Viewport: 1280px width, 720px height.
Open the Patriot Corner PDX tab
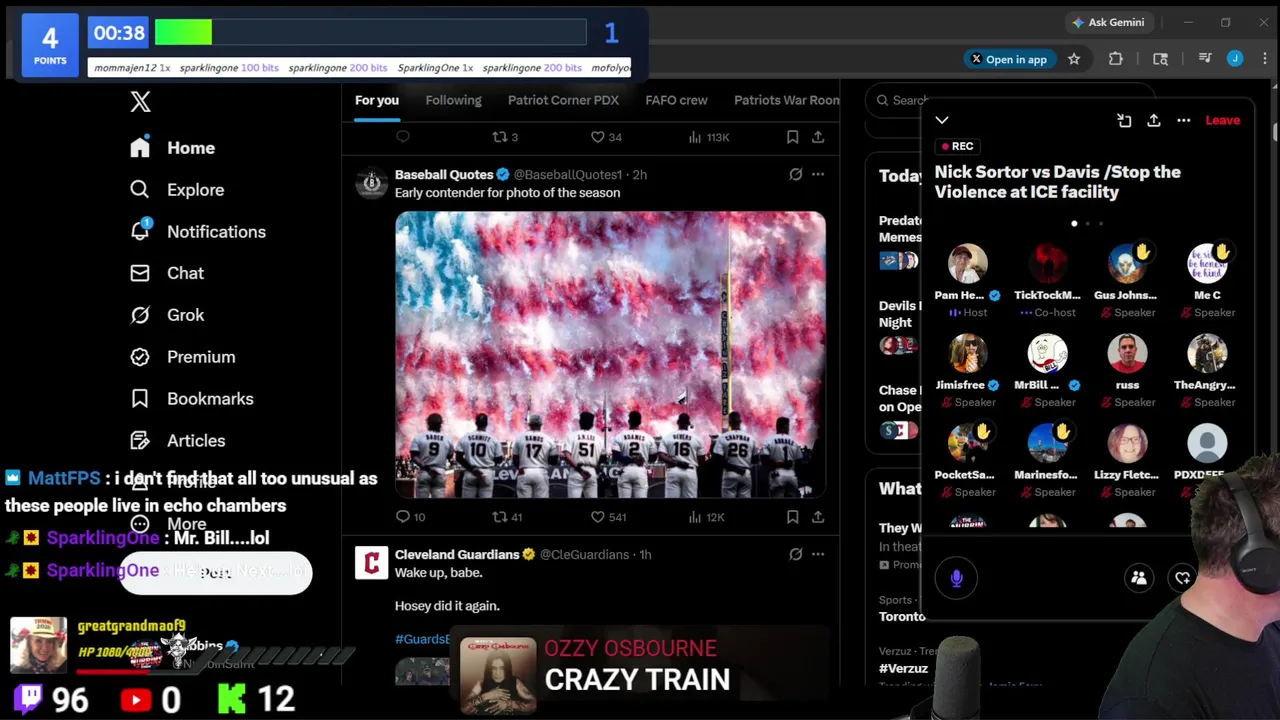coord(563,100)
